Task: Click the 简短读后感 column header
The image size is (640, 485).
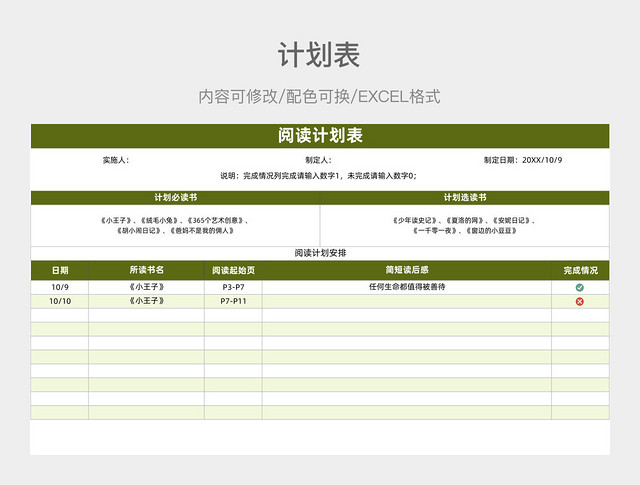Action: (407, 270)
